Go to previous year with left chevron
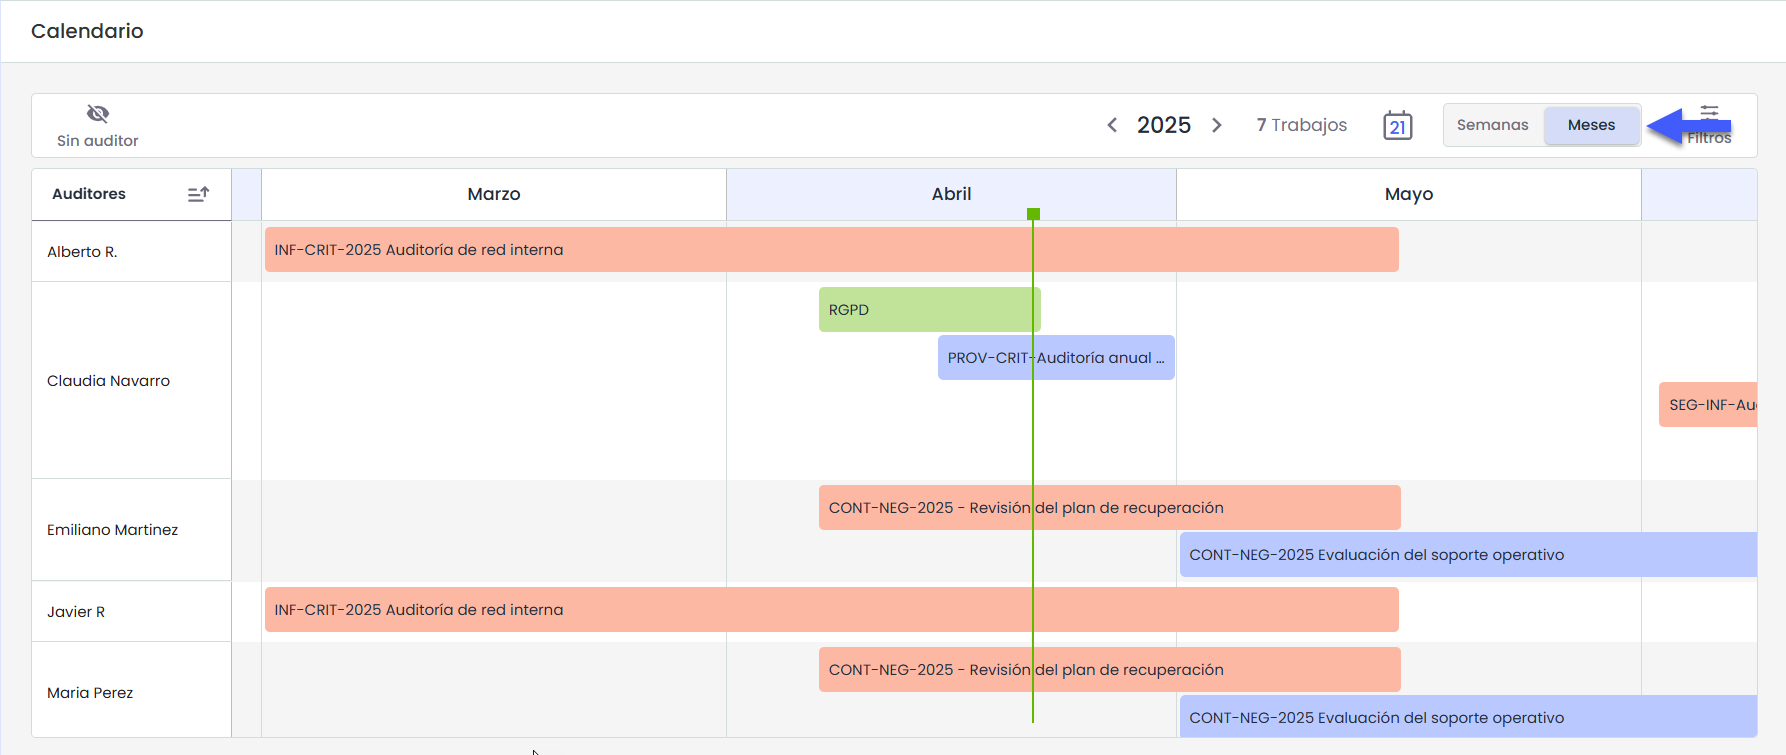Viewport: 1786px width, 755px height. 1112,125
